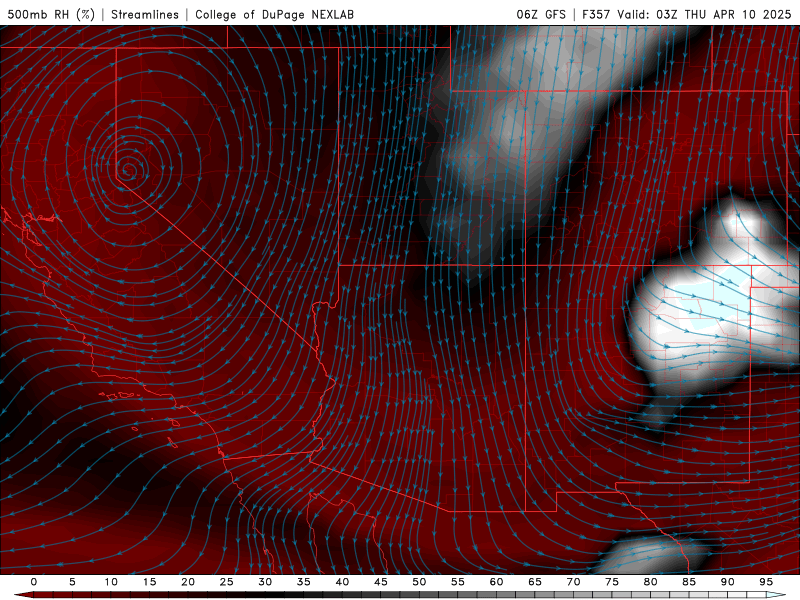
Task: Click the 80 label on the colorbar
Action: (650, 582)
